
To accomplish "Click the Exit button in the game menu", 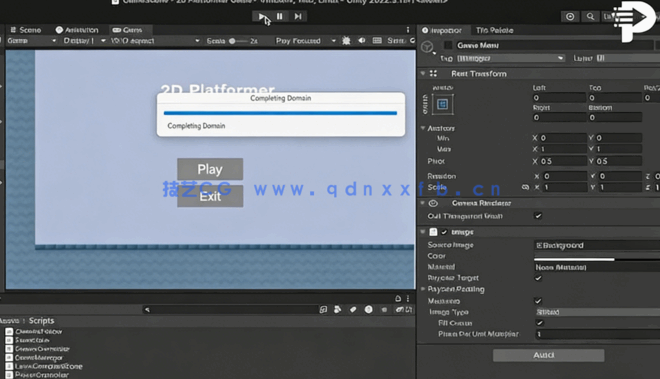I will [210, 196].
